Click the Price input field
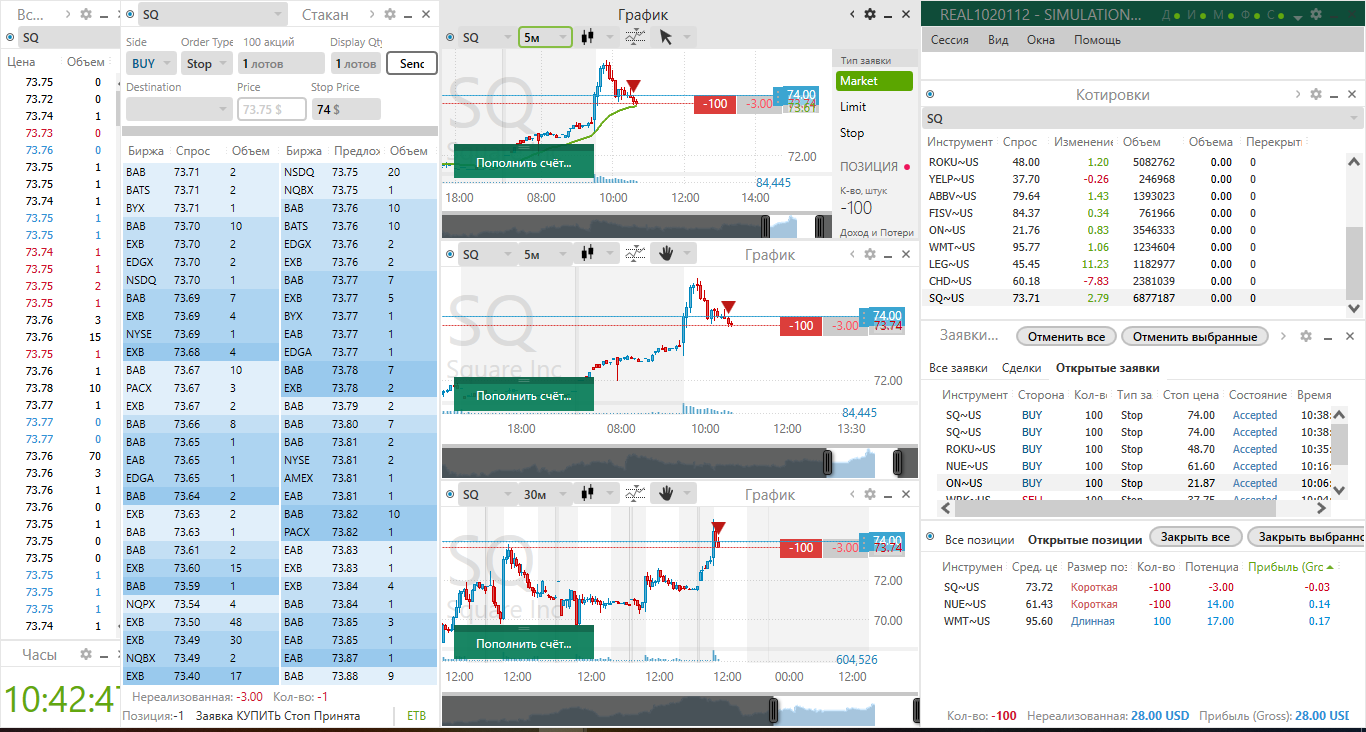1366x732 pixels. 271,109
